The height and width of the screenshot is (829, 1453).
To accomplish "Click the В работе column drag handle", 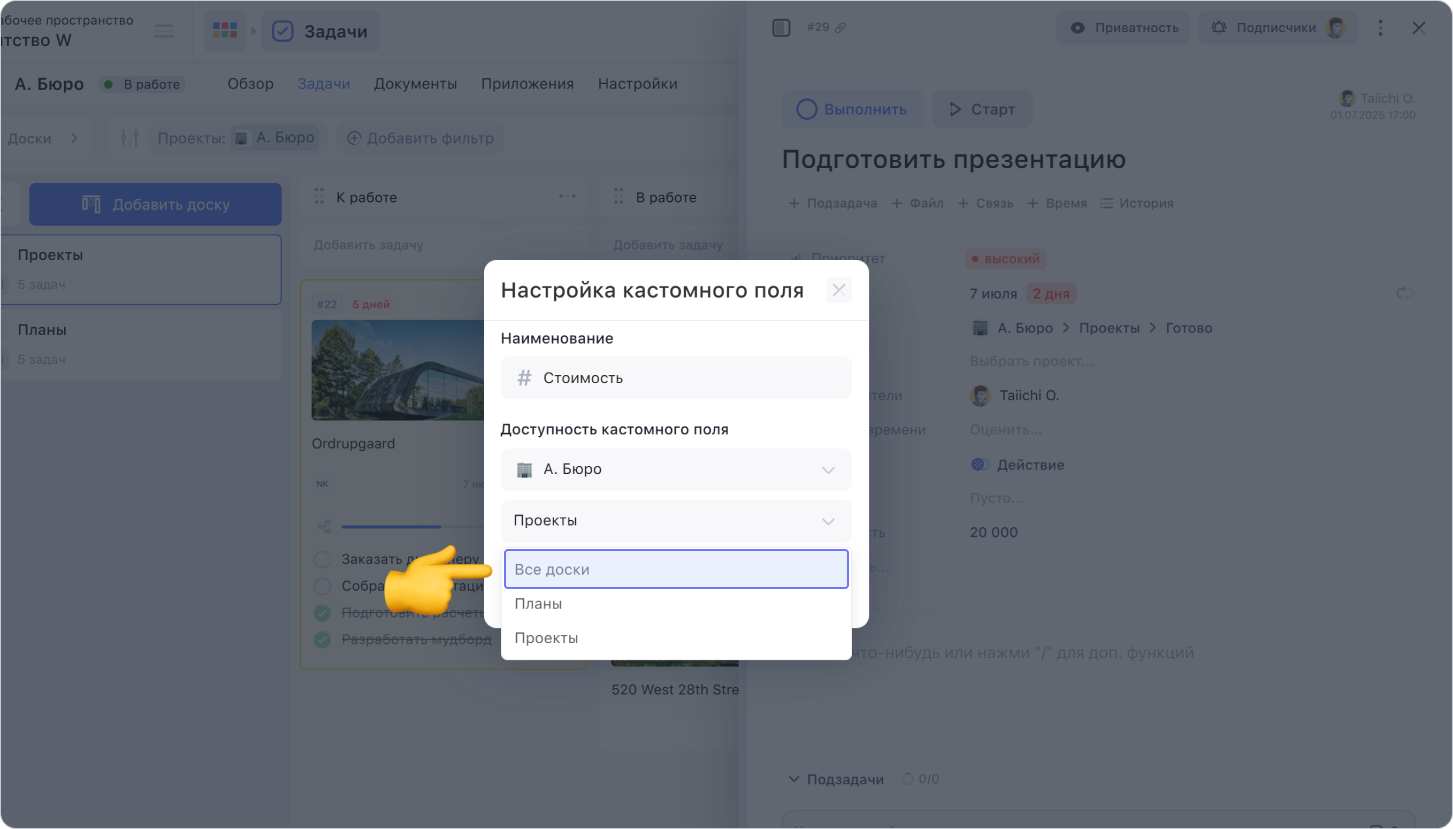I will coord(619,197).
